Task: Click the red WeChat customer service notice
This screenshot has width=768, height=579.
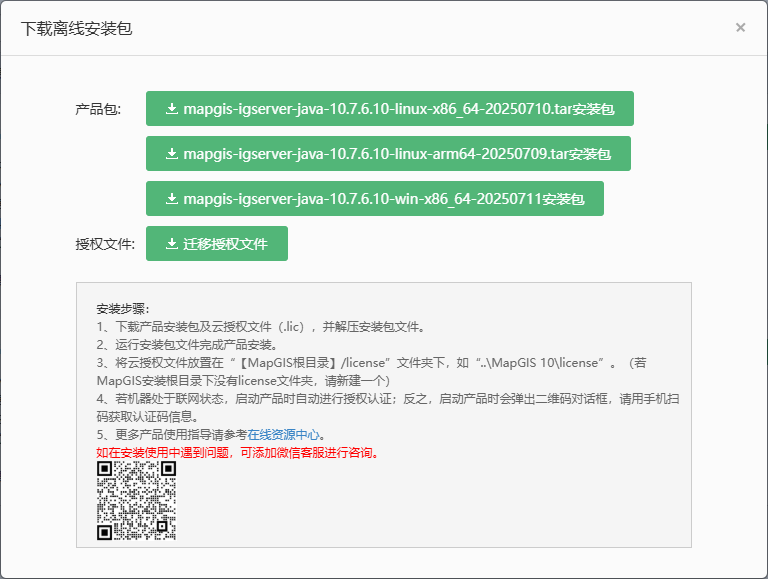Action: [238, 452]
